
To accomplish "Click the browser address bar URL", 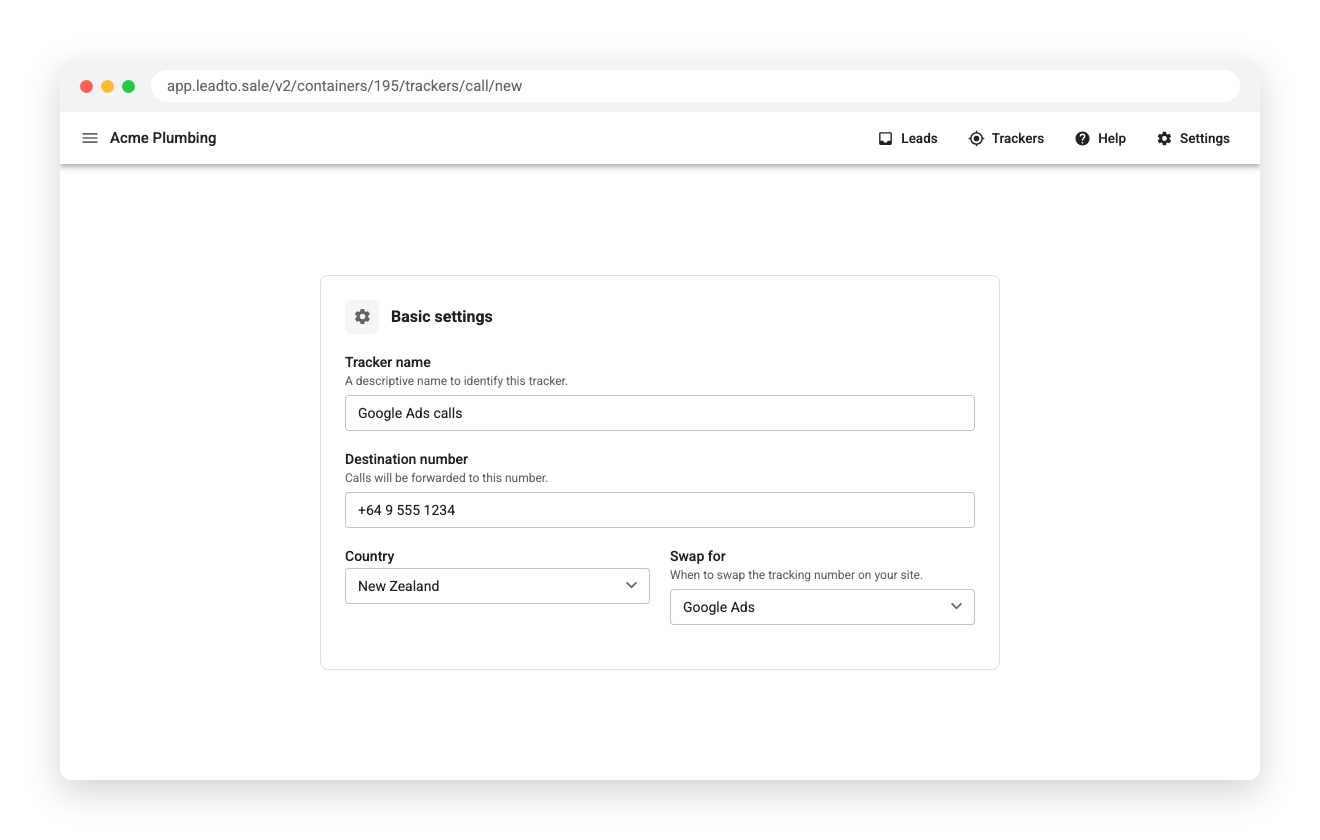I will 344,86.
